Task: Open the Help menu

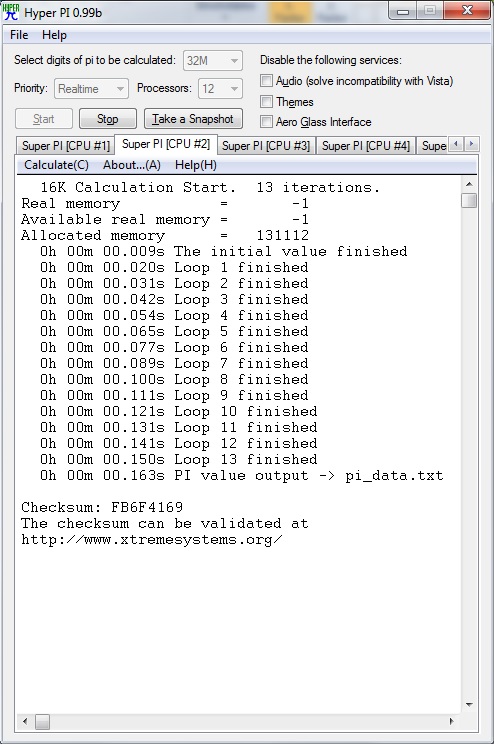Action: (54, 35)
